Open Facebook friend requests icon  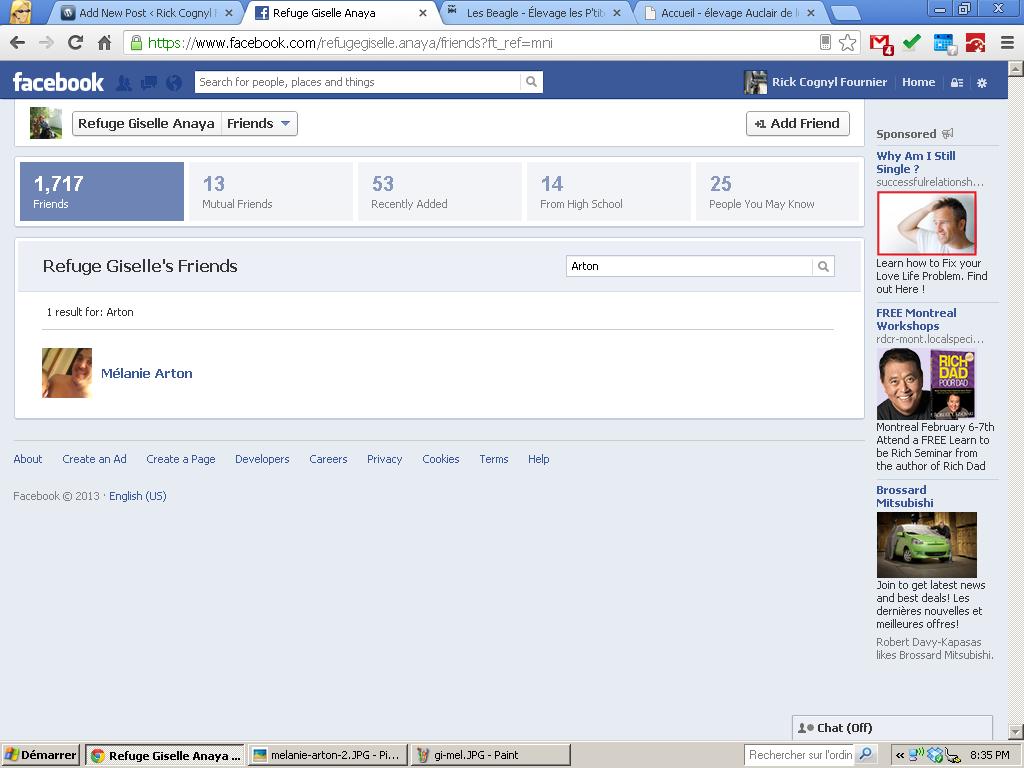click(124, 82)
